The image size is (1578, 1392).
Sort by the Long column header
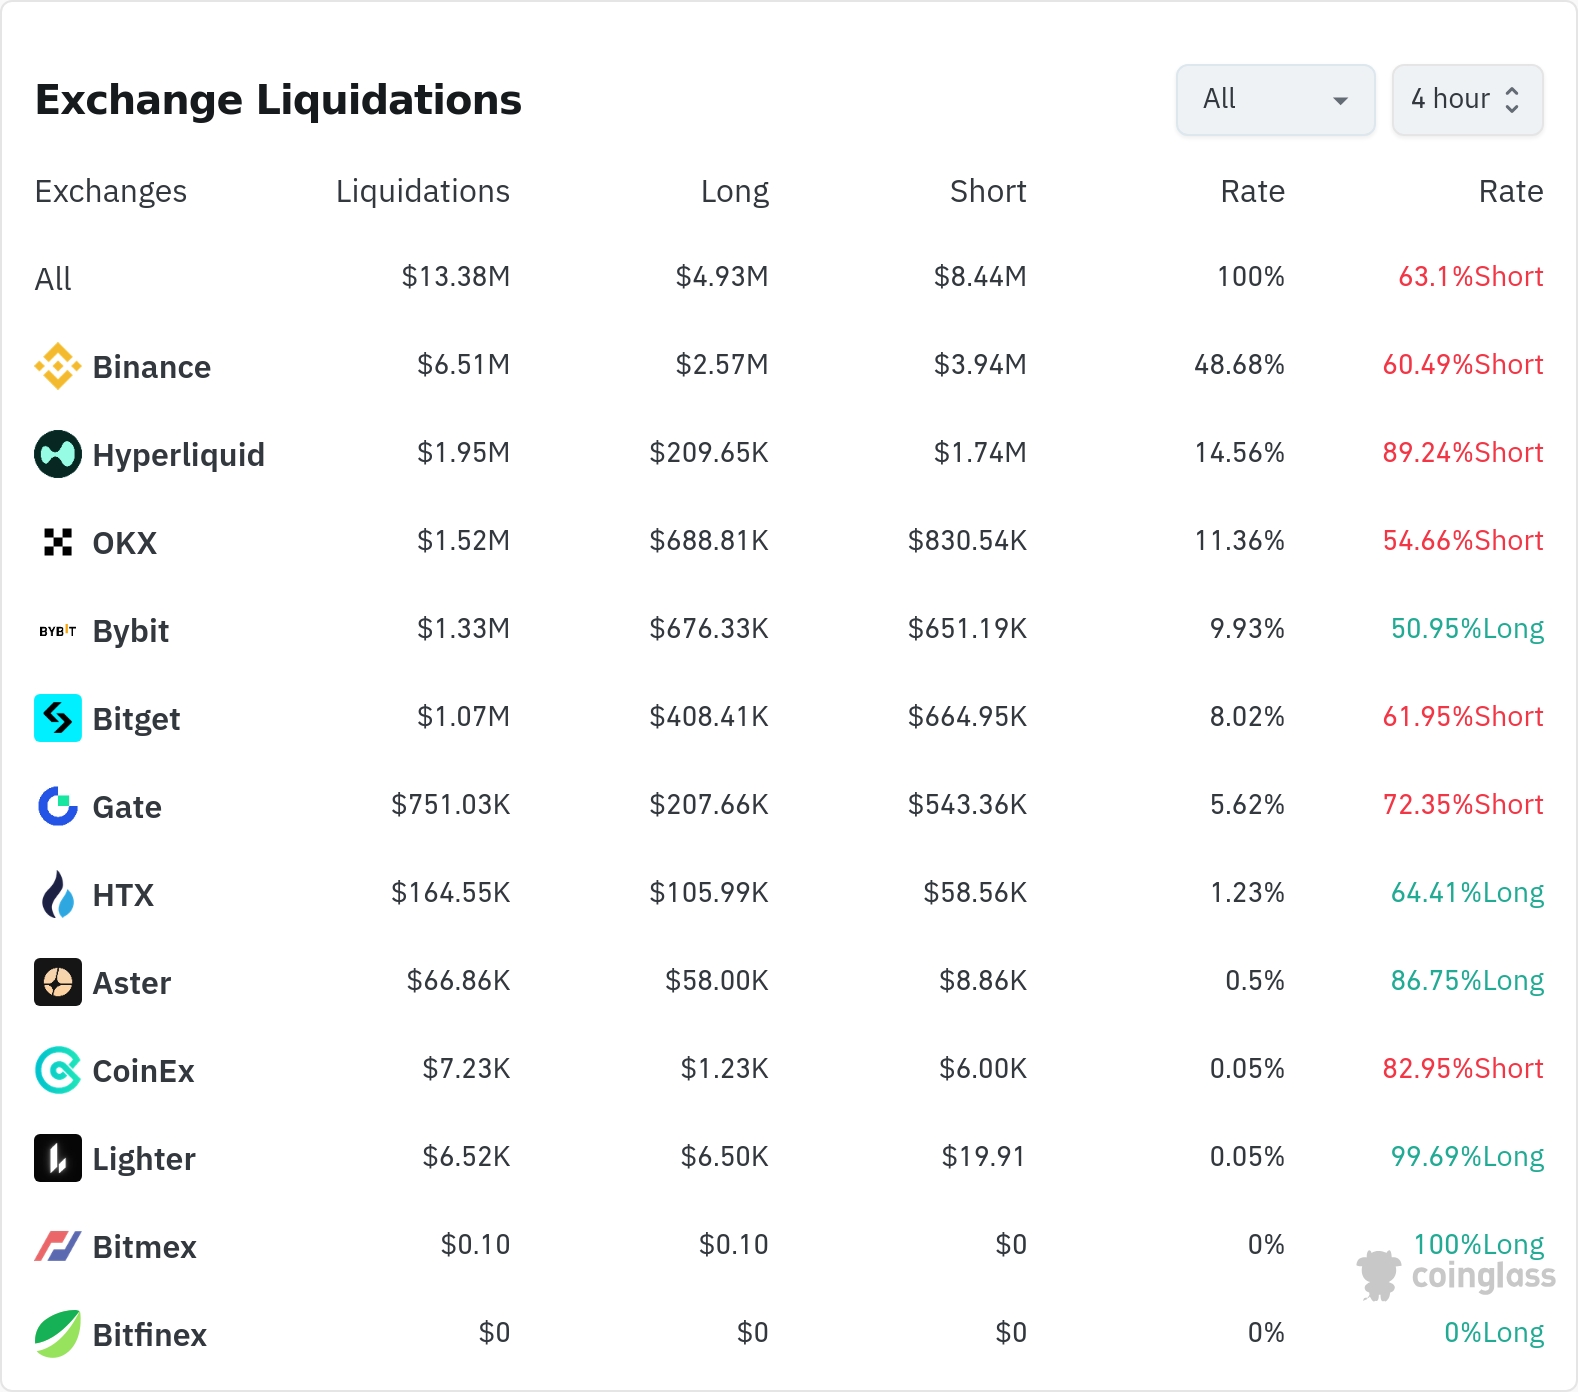tap(734, 191)
